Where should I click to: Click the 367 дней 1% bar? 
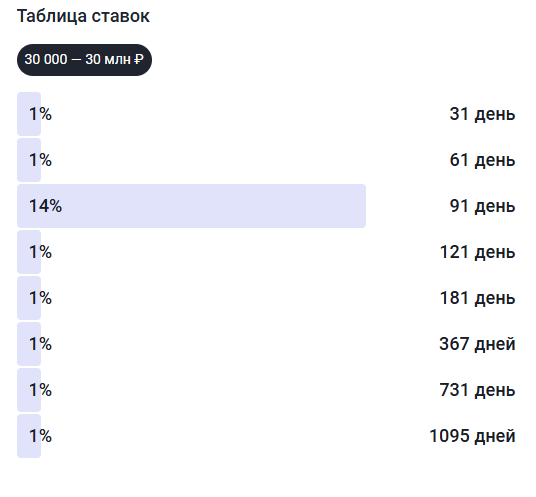pos(29,344)
